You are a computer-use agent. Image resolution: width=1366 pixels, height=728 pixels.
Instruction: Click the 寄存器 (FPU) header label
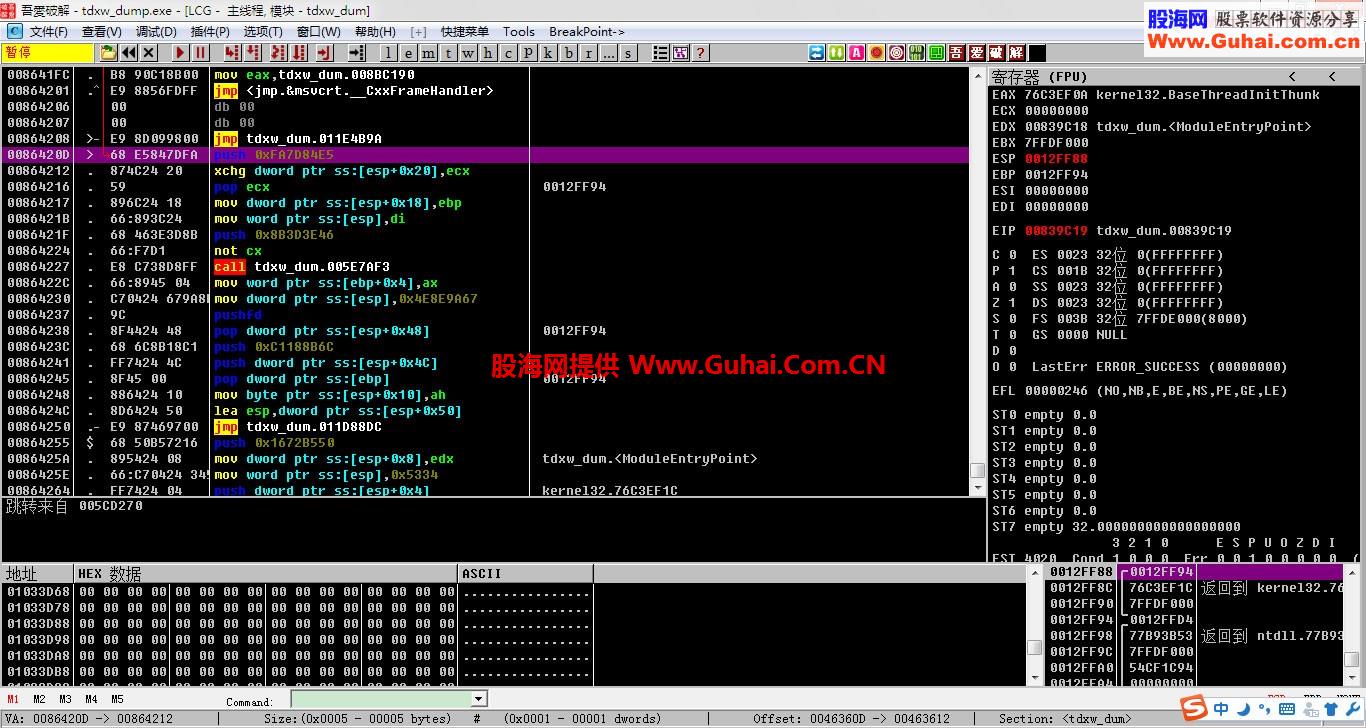pos(1039,77)
